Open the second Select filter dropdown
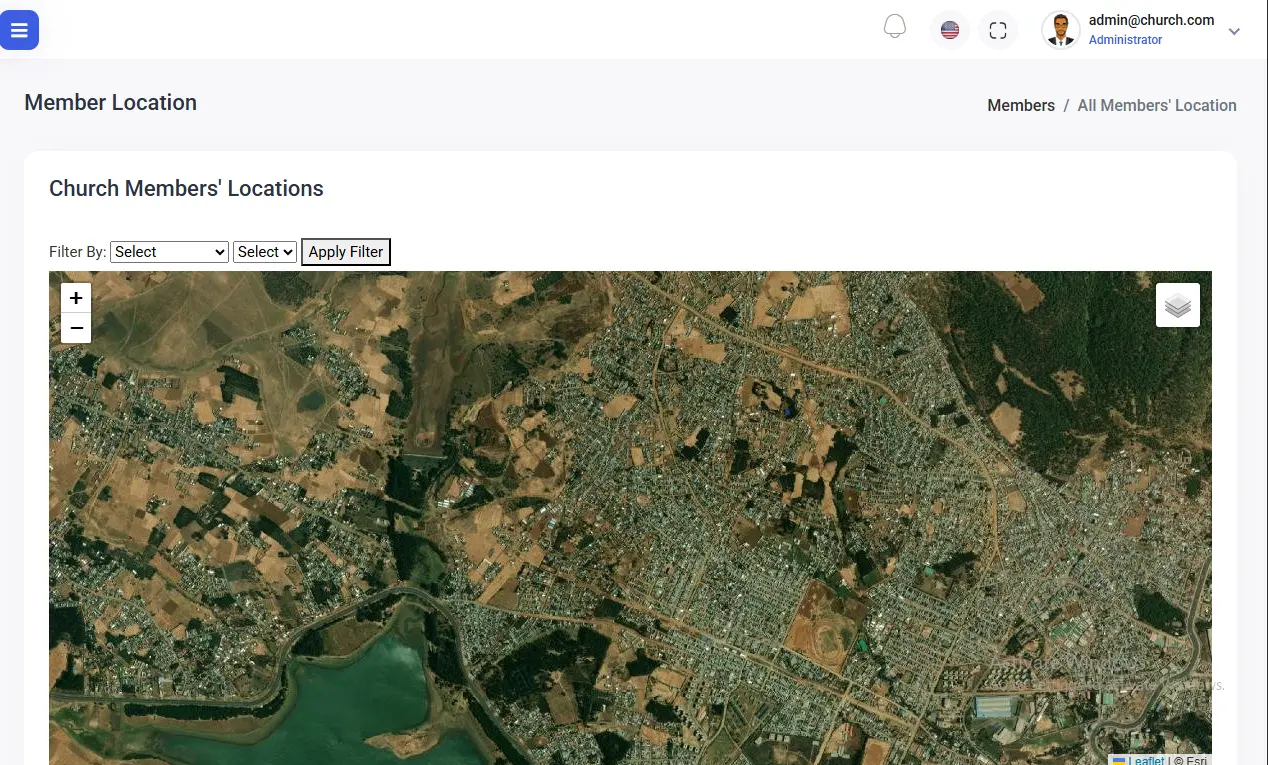This screenshot has width=1268, height=765. [265, 252]
